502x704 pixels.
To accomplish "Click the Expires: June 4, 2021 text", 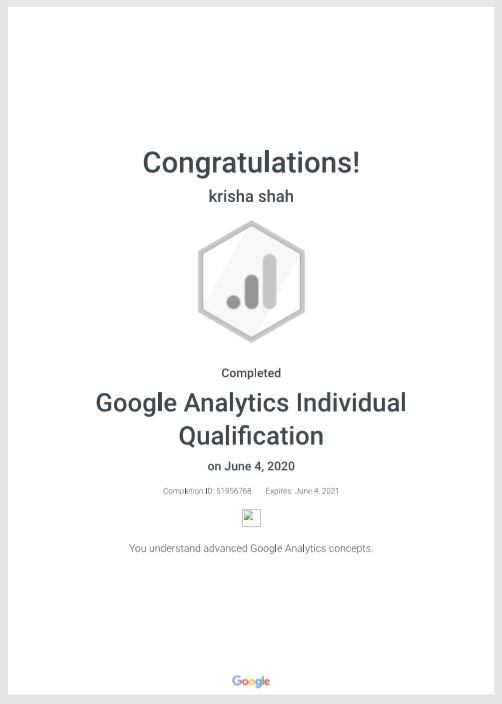I will coord(302,491).
